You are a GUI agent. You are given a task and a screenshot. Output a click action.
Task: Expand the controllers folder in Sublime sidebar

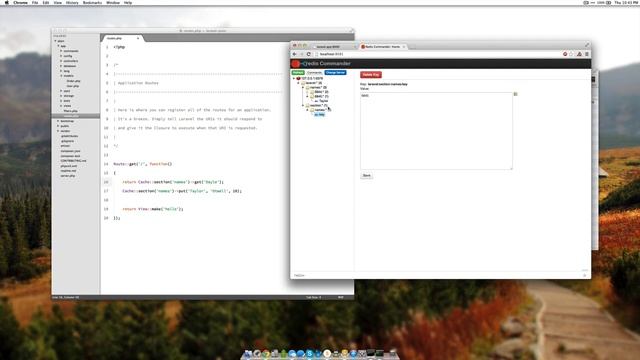tap(61, 61)
